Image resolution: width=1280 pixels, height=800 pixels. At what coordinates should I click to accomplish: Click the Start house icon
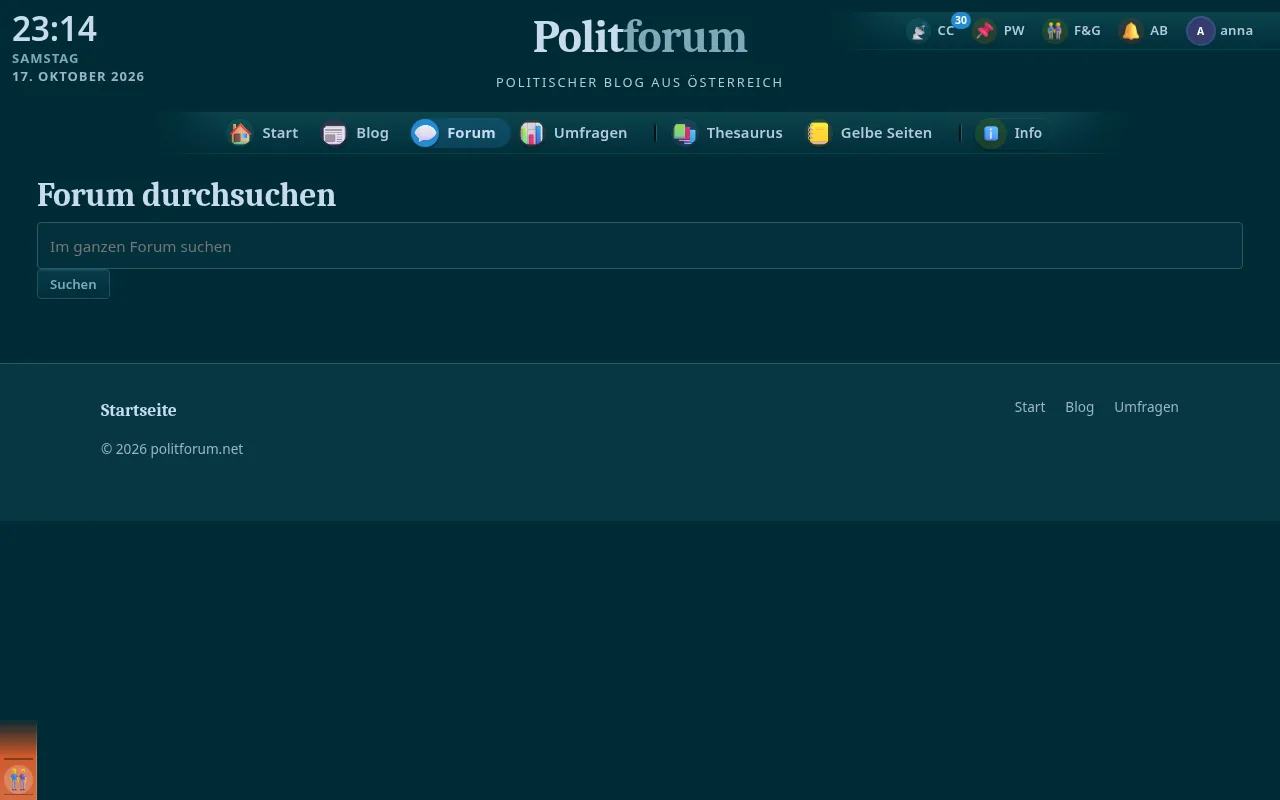[240, 133]
